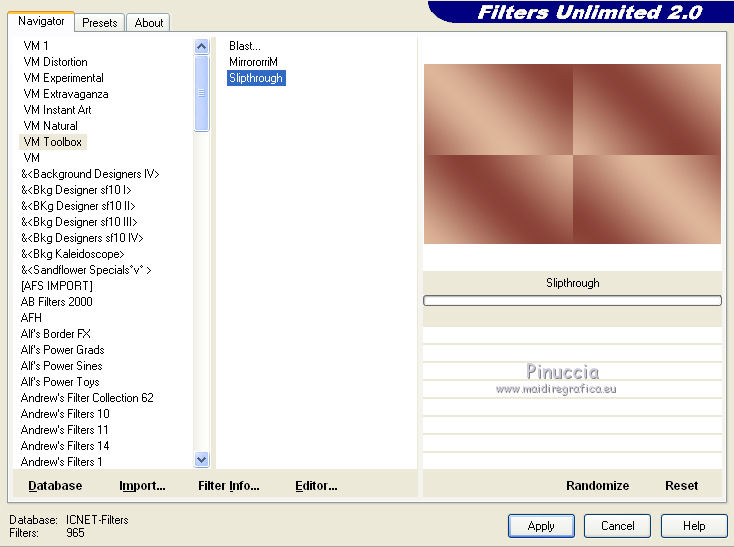Select Alf's Power Grads category

click(62, 350)
